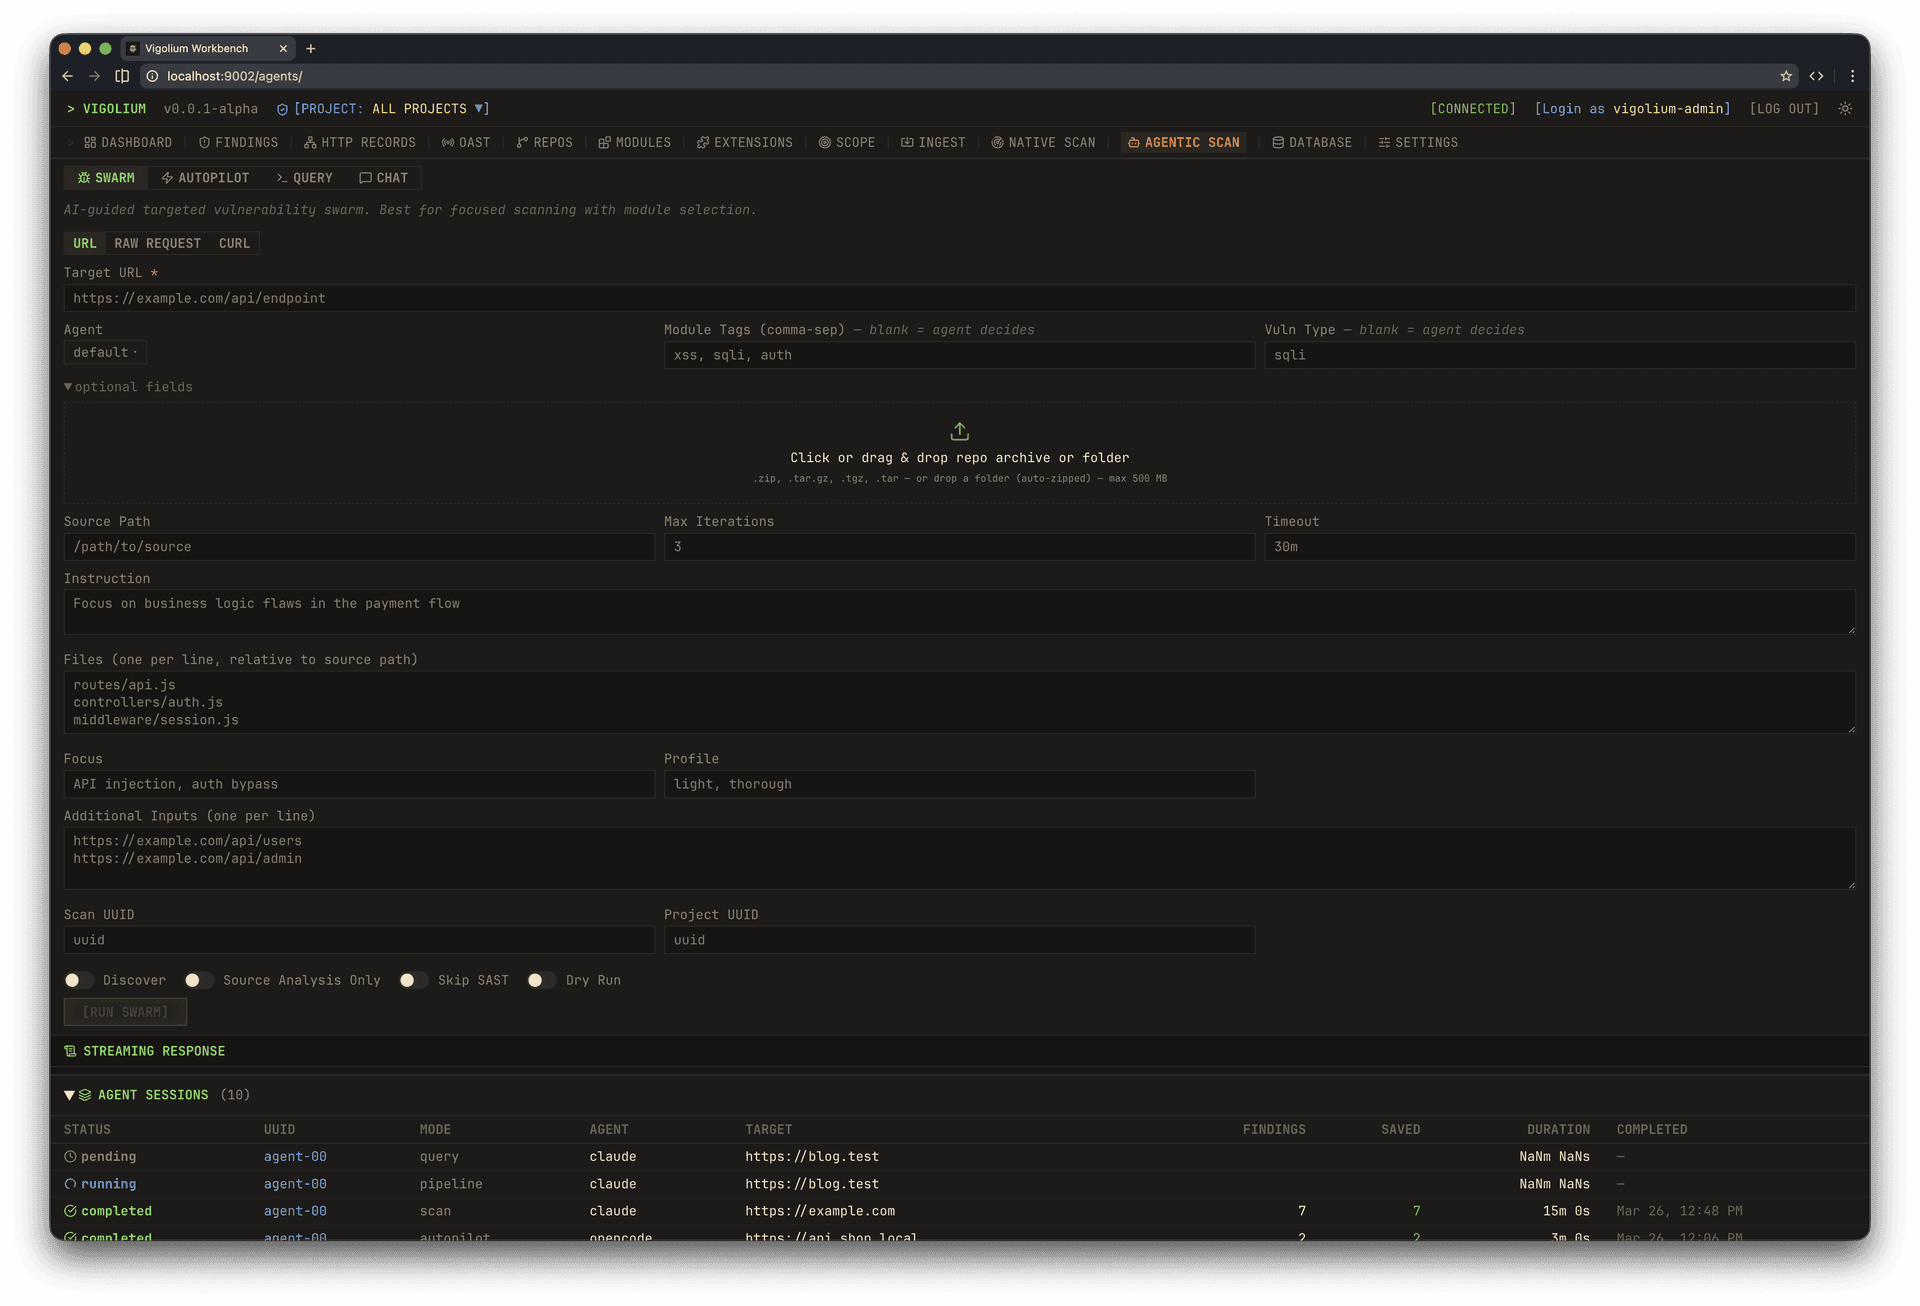This screenshot has width=1920, height=1306.
Task: Open the ALL PROJECTS selector
Action: click(x=389, y=109)
